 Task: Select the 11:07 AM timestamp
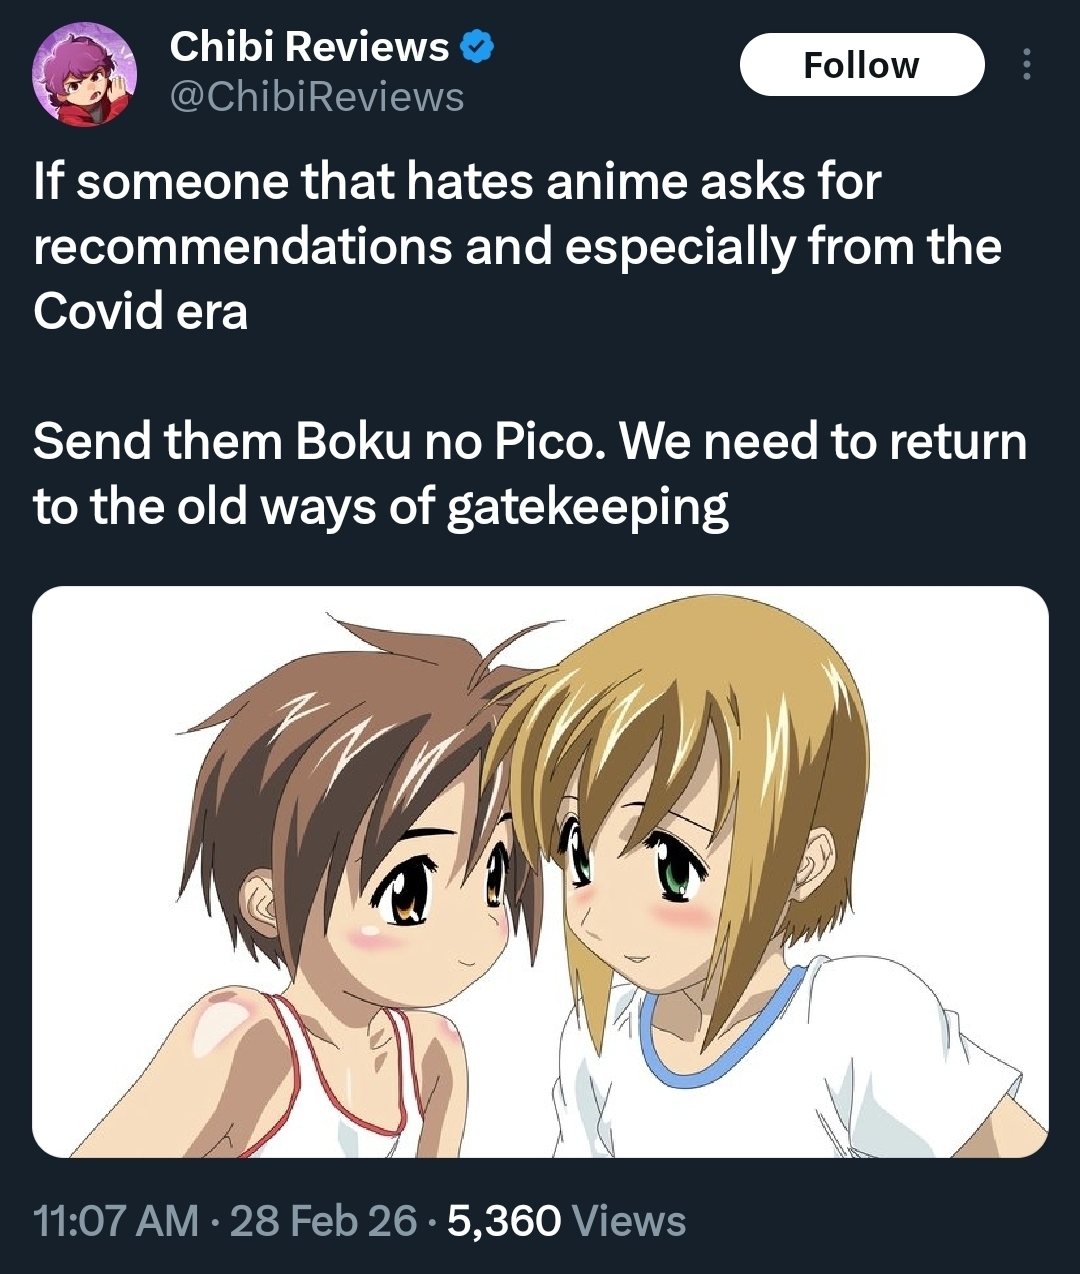click(x=116, y=1221)
